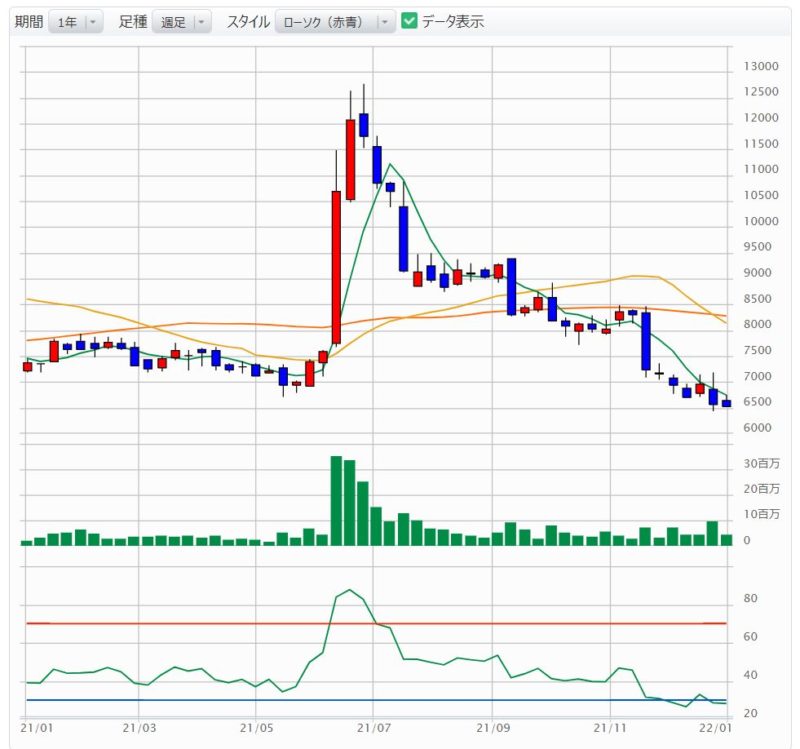Click the 11000 price axis label

click(761, 169)
